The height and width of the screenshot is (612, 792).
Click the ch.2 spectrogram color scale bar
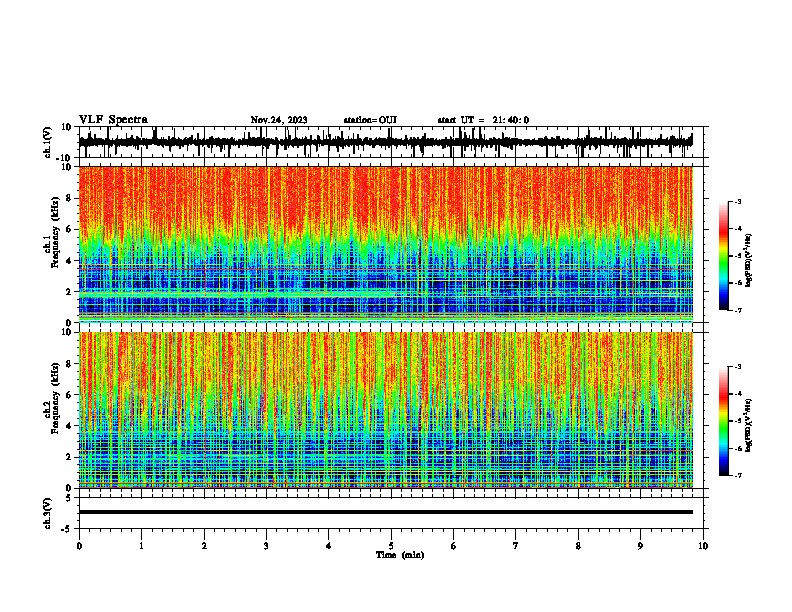tap(724, 421)
